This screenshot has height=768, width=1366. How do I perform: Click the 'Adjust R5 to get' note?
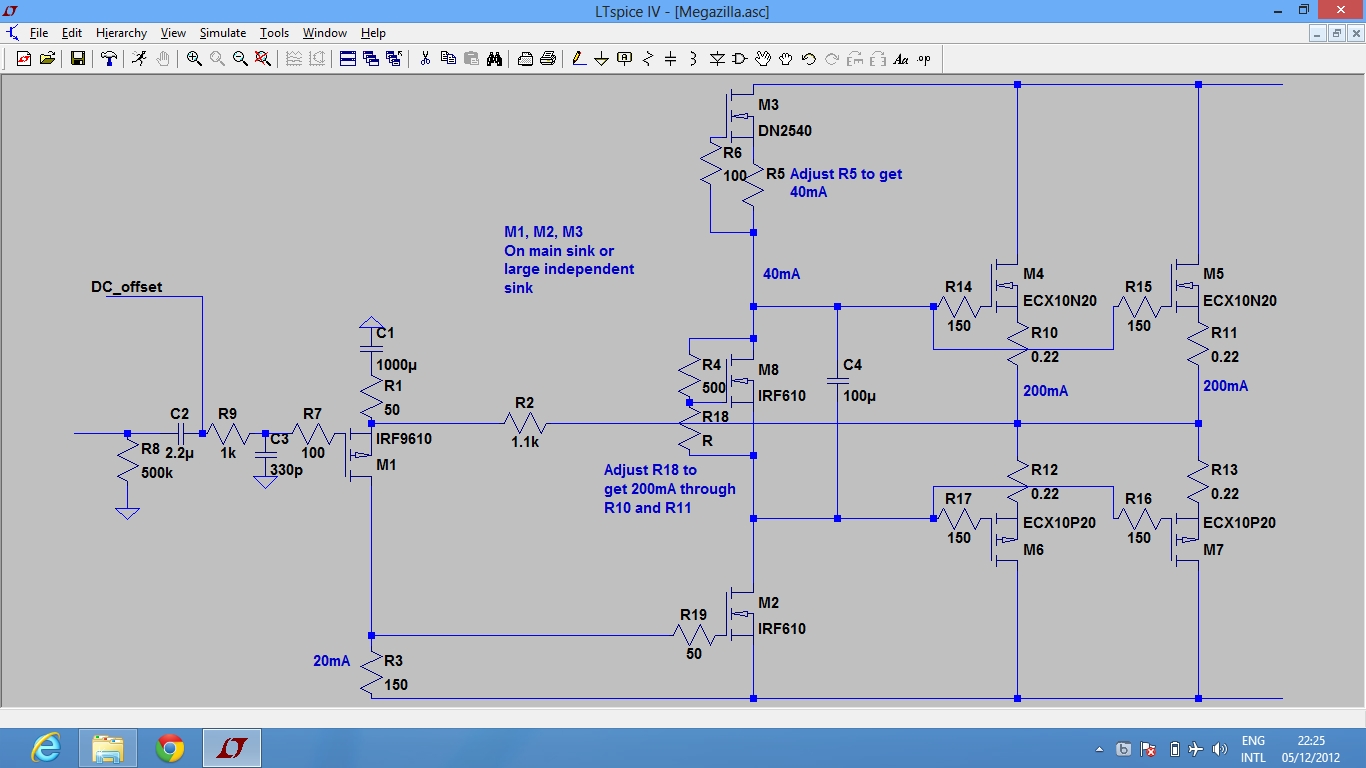846,174
